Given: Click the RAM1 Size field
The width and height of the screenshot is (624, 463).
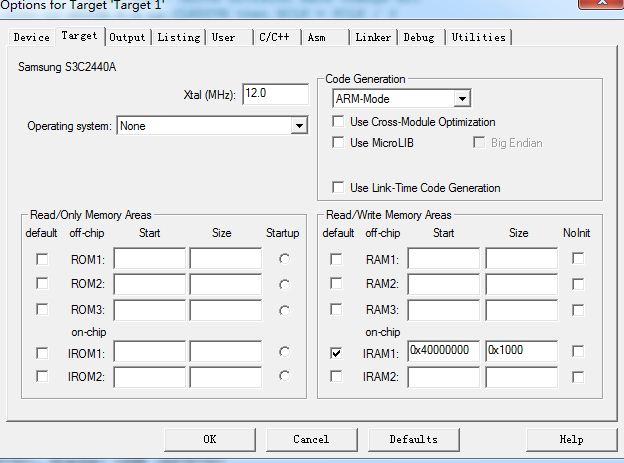Looking at the screenshot, I should point(521,258).
